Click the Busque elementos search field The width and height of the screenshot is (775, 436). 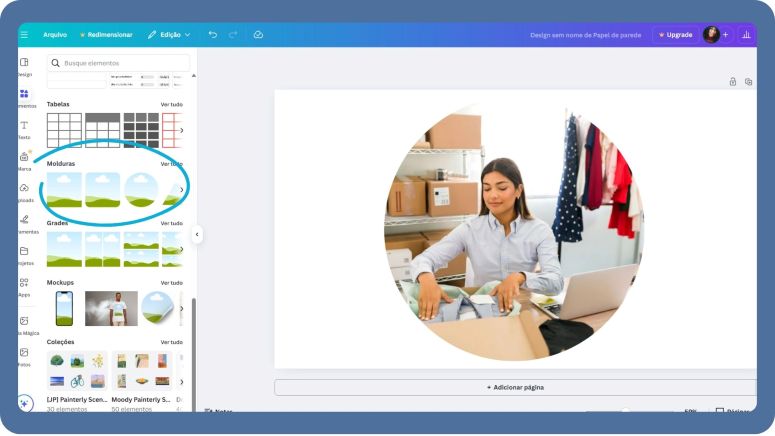pos(120,62)
